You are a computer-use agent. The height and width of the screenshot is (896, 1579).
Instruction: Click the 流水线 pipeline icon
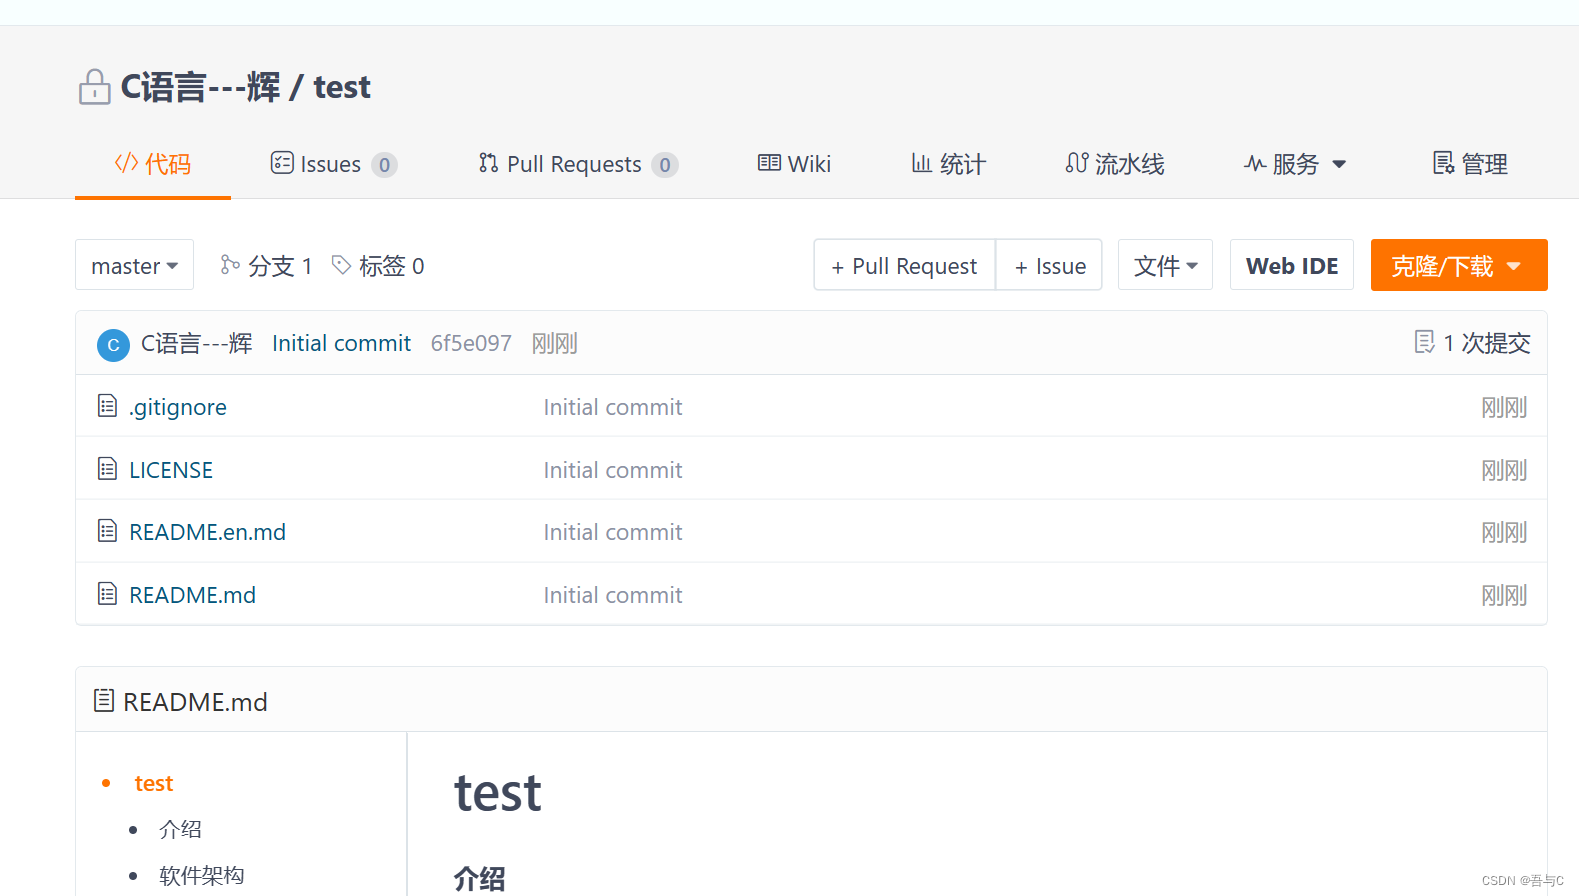1077,162
